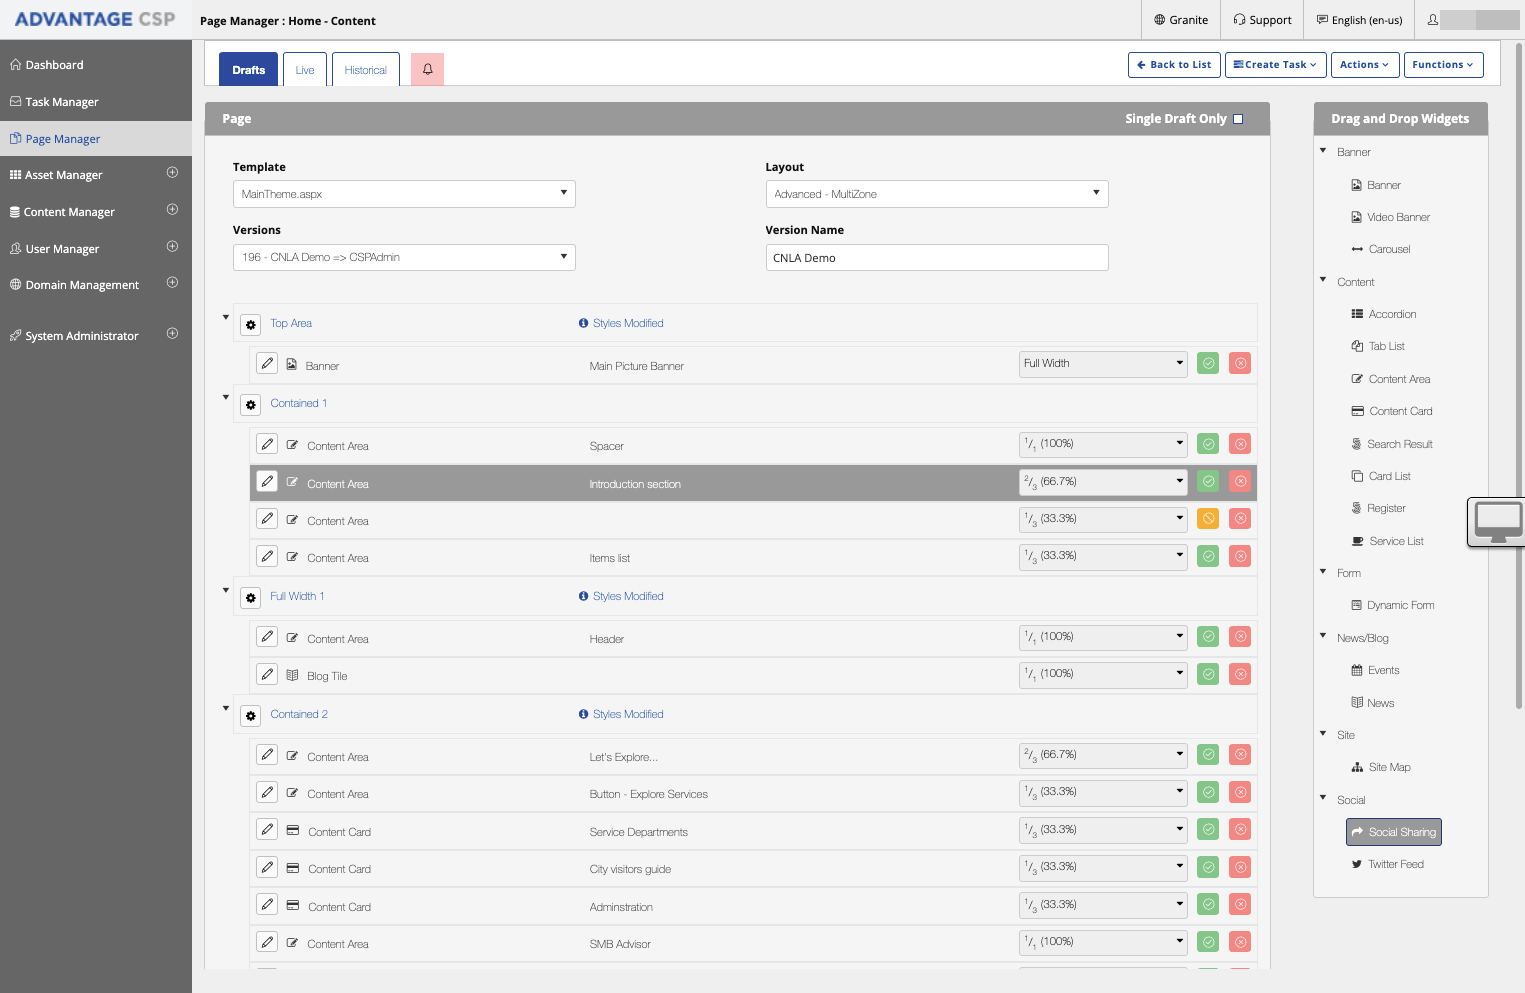Open the Create Task menu button

click(x=1275, y=65)
